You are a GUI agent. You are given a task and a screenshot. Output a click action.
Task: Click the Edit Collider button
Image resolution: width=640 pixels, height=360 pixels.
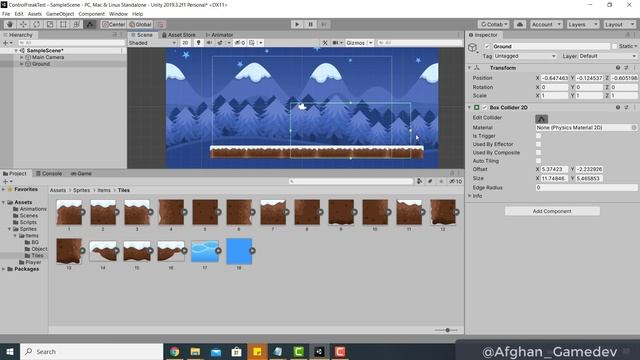pyautogui.click(x=541, y=118)
